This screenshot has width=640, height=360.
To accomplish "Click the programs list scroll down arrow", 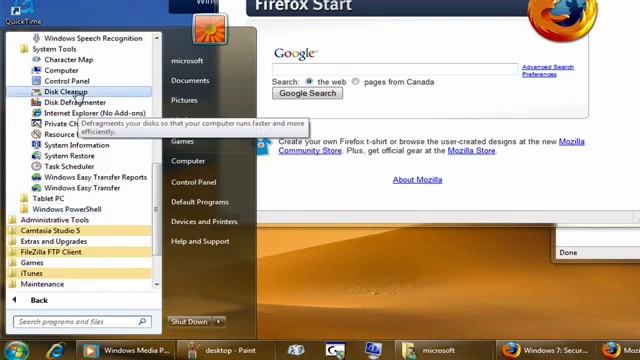I will 157,284.
